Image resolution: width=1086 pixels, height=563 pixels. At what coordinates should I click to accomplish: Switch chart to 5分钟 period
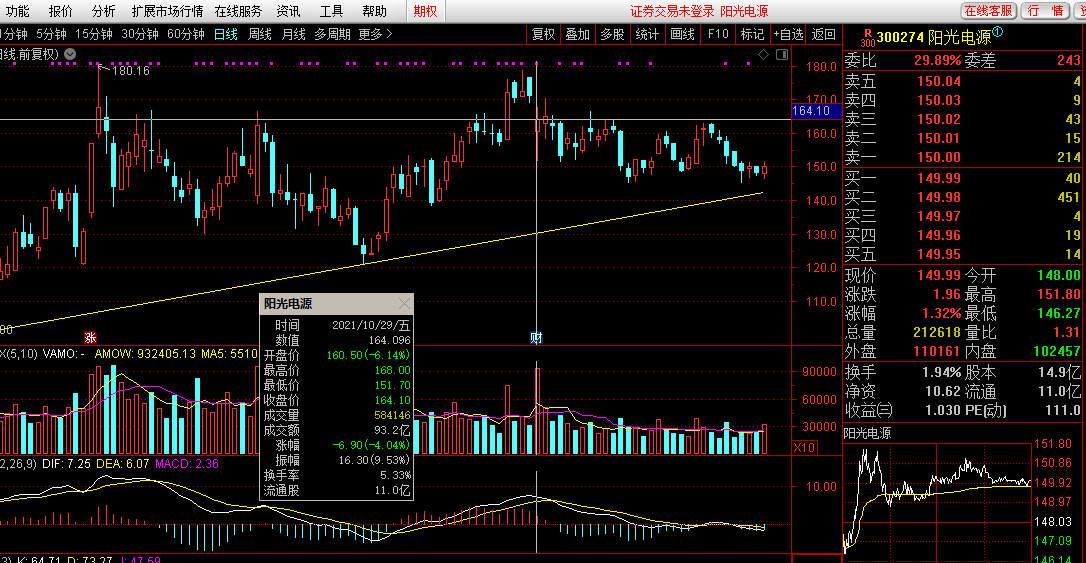(x=51, y=34)
